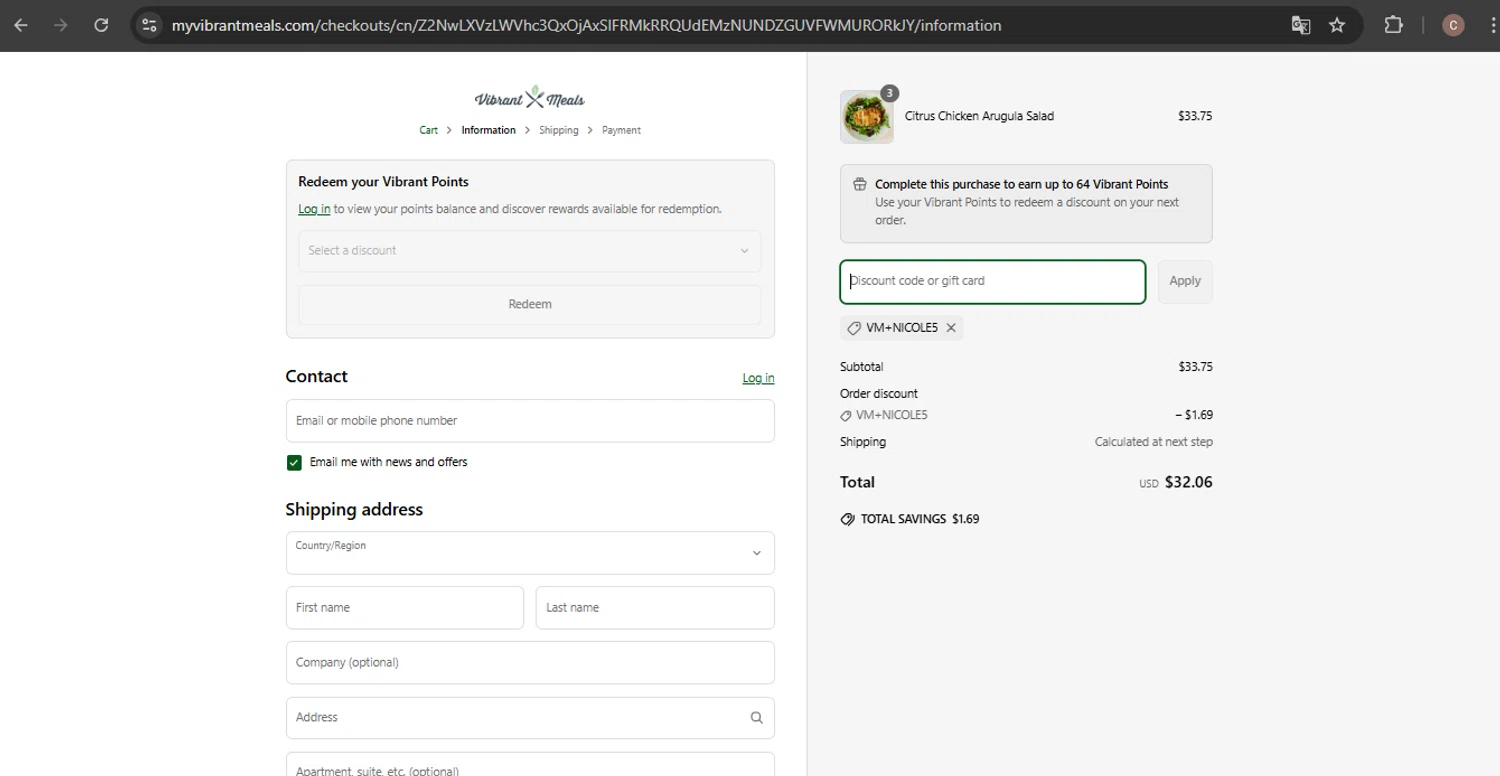1500x776 pixels.
Task: Open Chrome three-dot menu
Action: (x=1493, y=25)
